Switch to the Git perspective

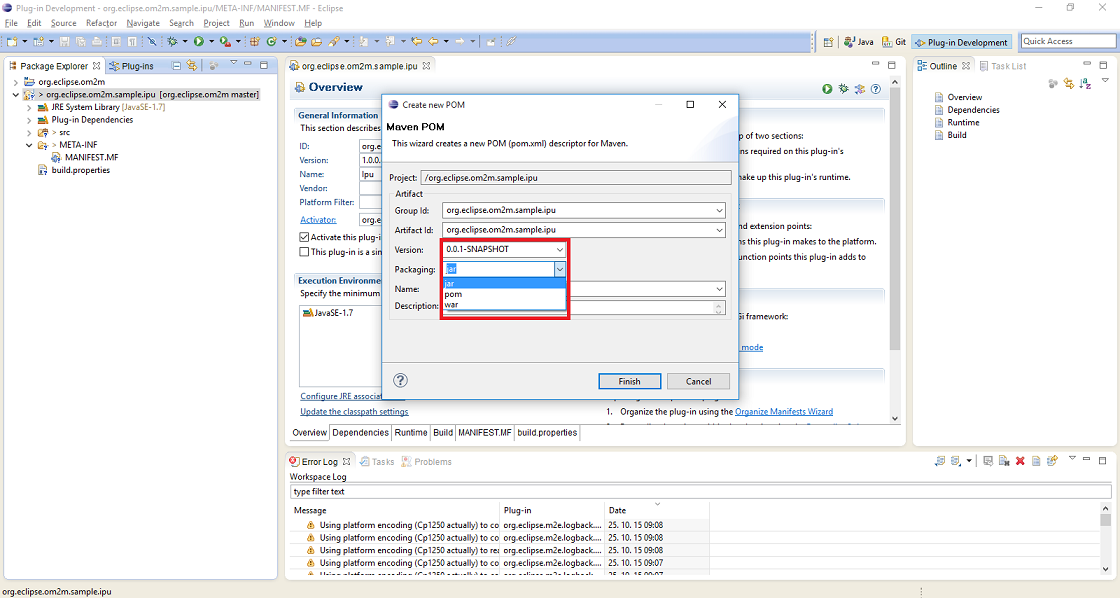point(894,42)
